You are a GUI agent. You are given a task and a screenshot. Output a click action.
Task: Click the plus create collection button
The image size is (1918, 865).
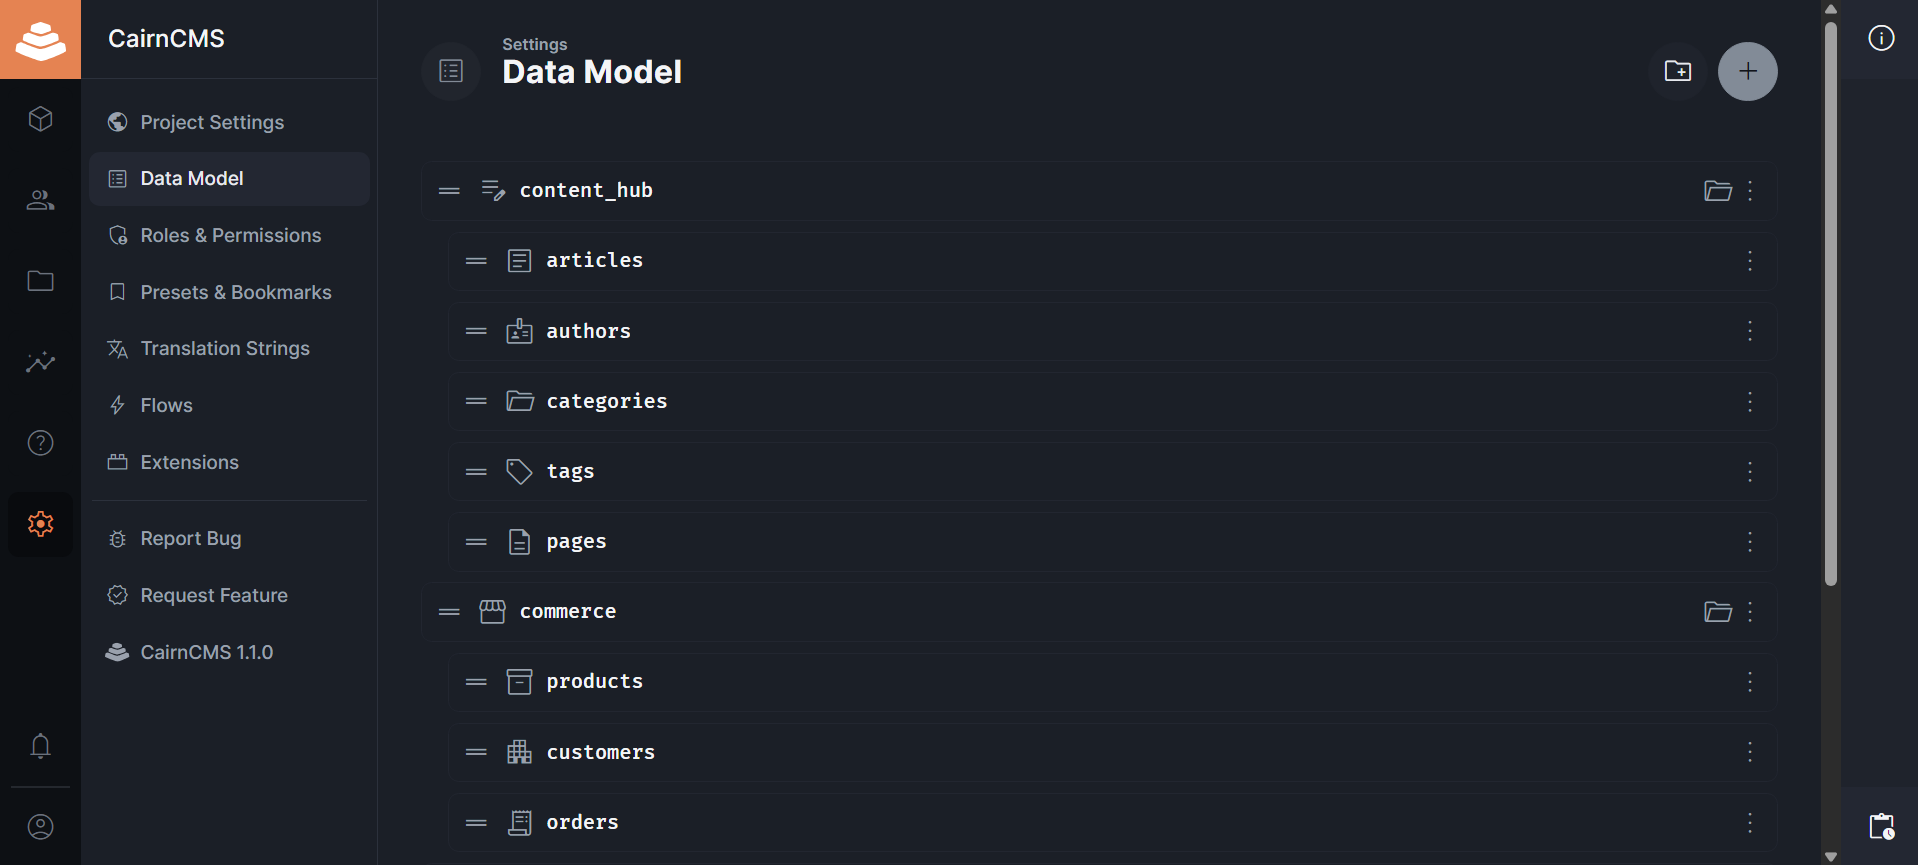pyautogui.click(x=1747, y=71)
